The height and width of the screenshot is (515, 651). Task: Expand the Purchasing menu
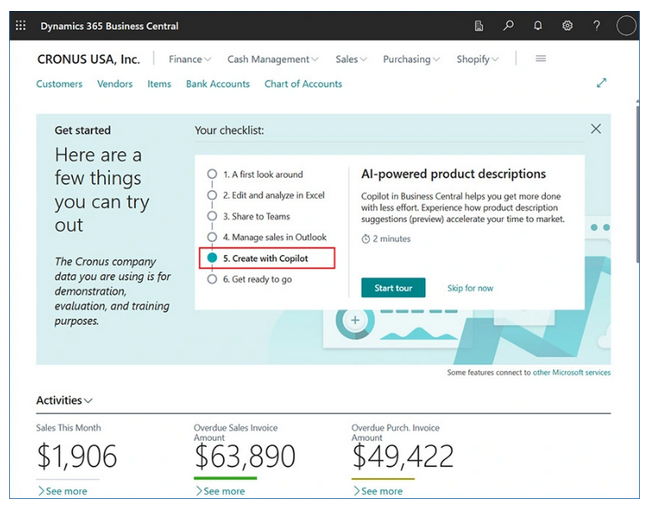tap(411, 59)
